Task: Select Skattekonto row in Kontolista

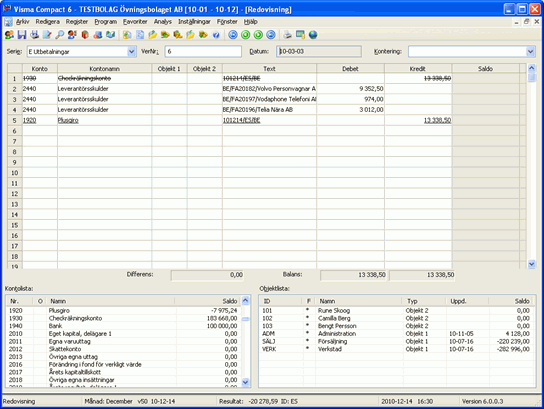Action: 124,349
